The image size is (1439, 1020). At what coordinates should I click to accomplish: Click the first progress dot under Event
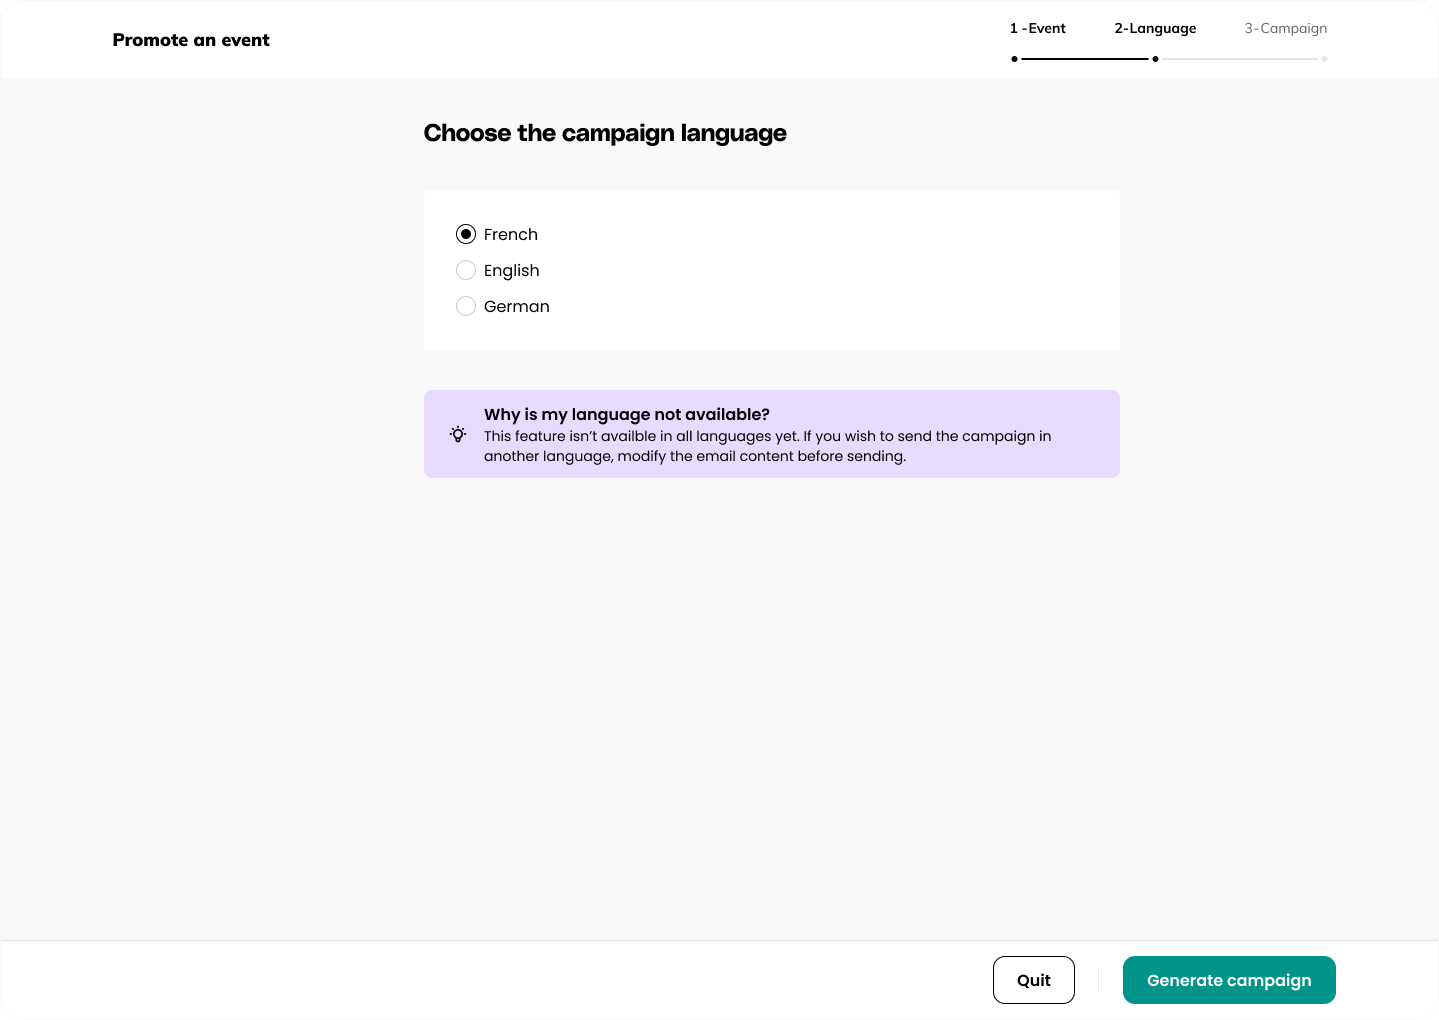pos(1014,59)
